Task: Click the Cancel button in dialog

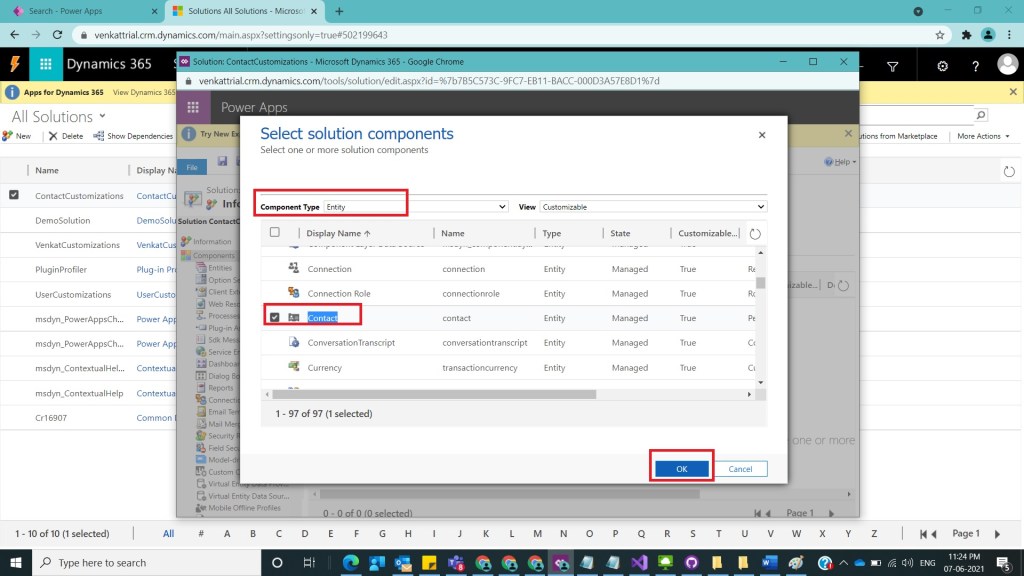Action: pos(740,469)
